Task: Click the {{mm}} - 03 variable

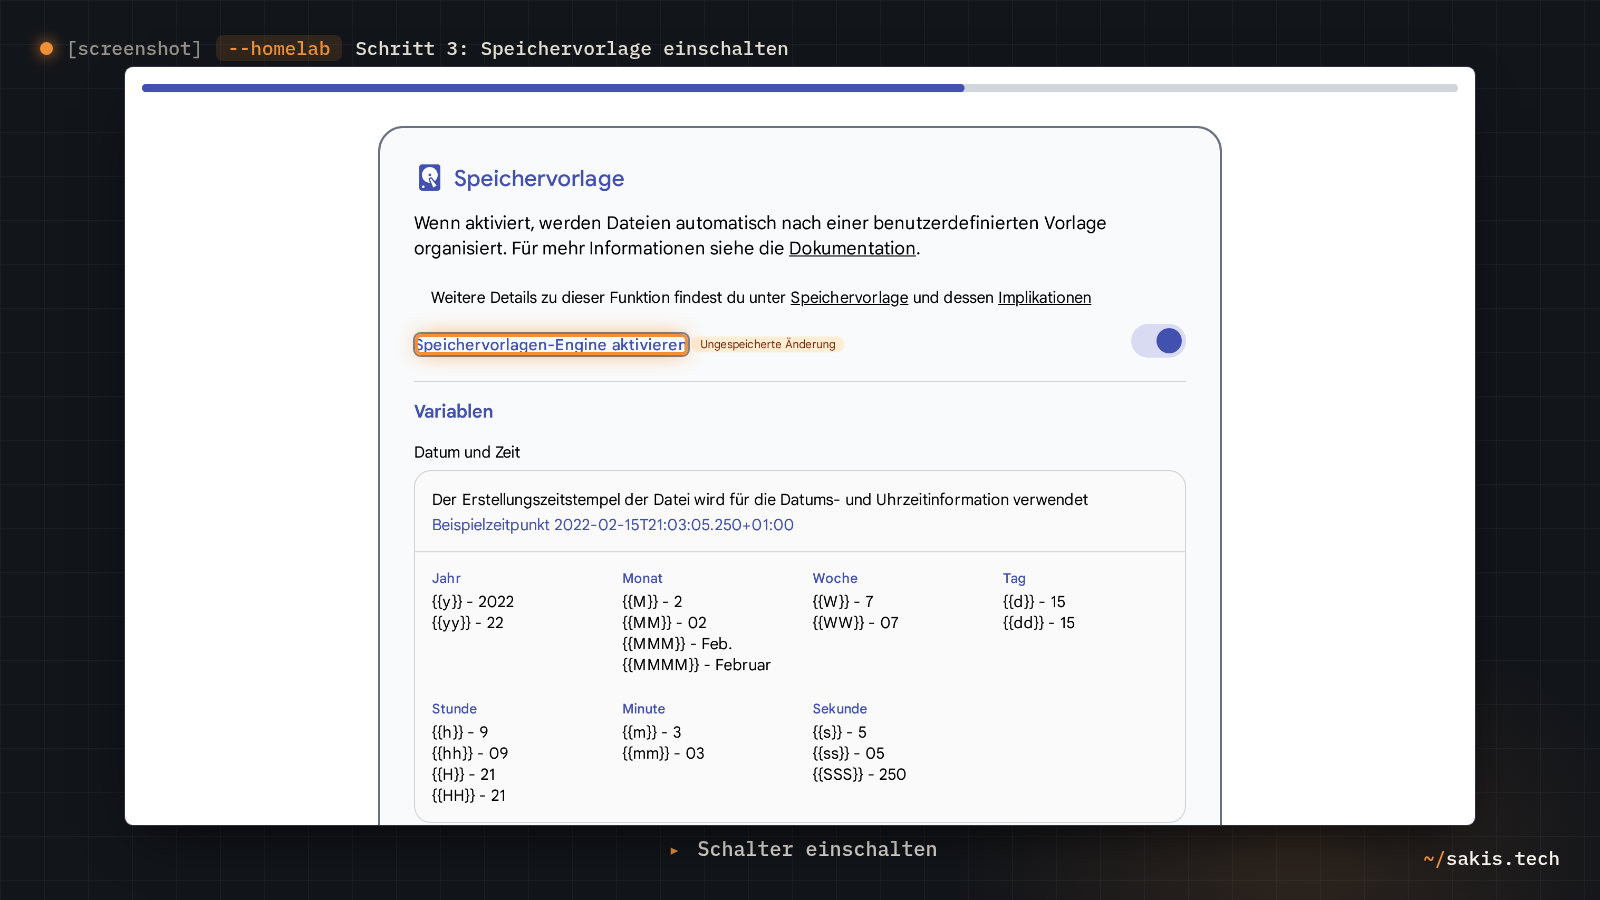Action: [663, 753]
